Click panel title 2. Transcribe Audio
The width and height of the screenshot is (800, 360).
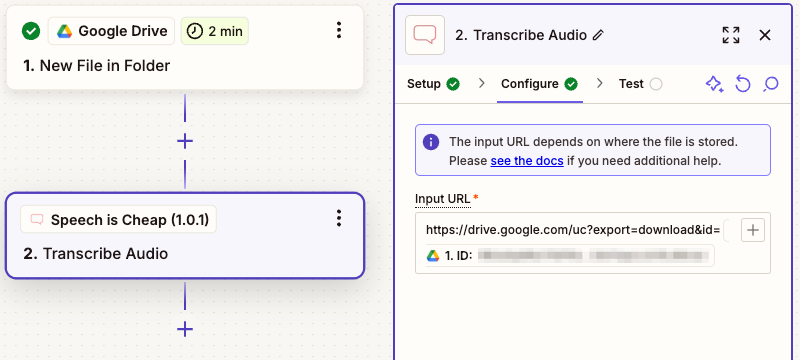pos(521,35)
